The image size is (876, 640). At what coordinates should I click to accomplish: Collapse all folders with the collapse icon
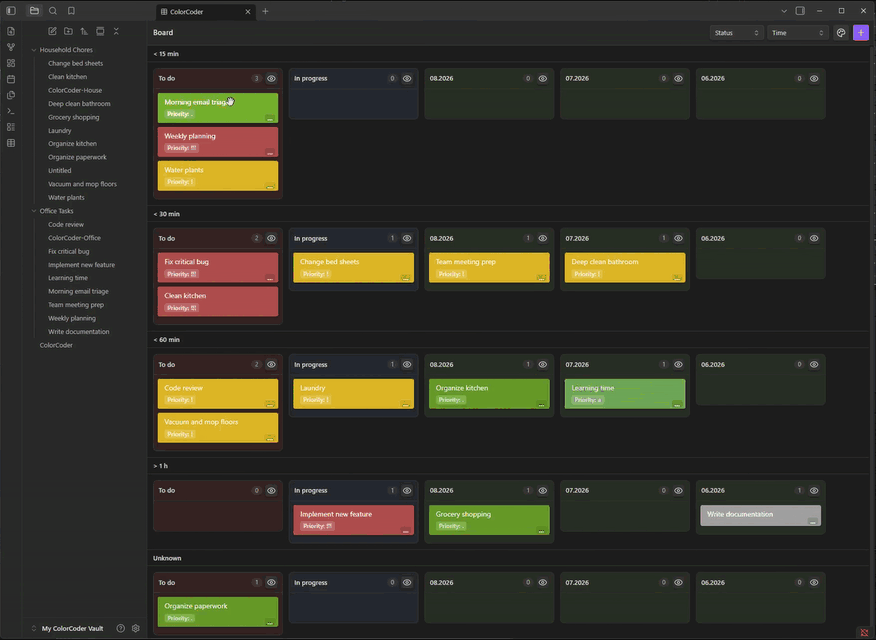[x=116, y=31]
